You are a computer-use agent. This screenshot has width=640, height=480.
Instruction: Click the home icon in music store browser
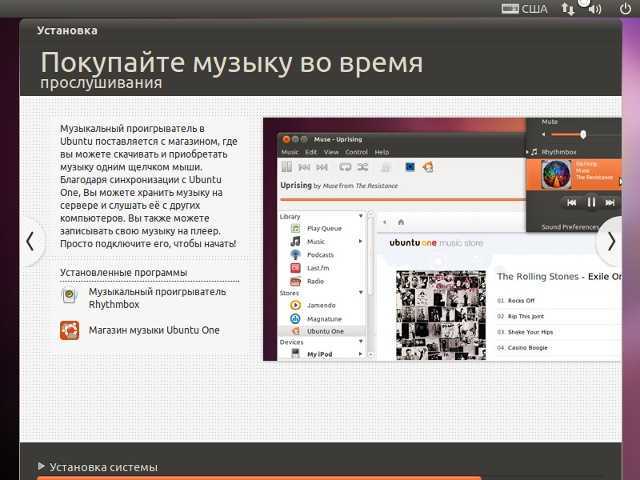click(401, 222)
